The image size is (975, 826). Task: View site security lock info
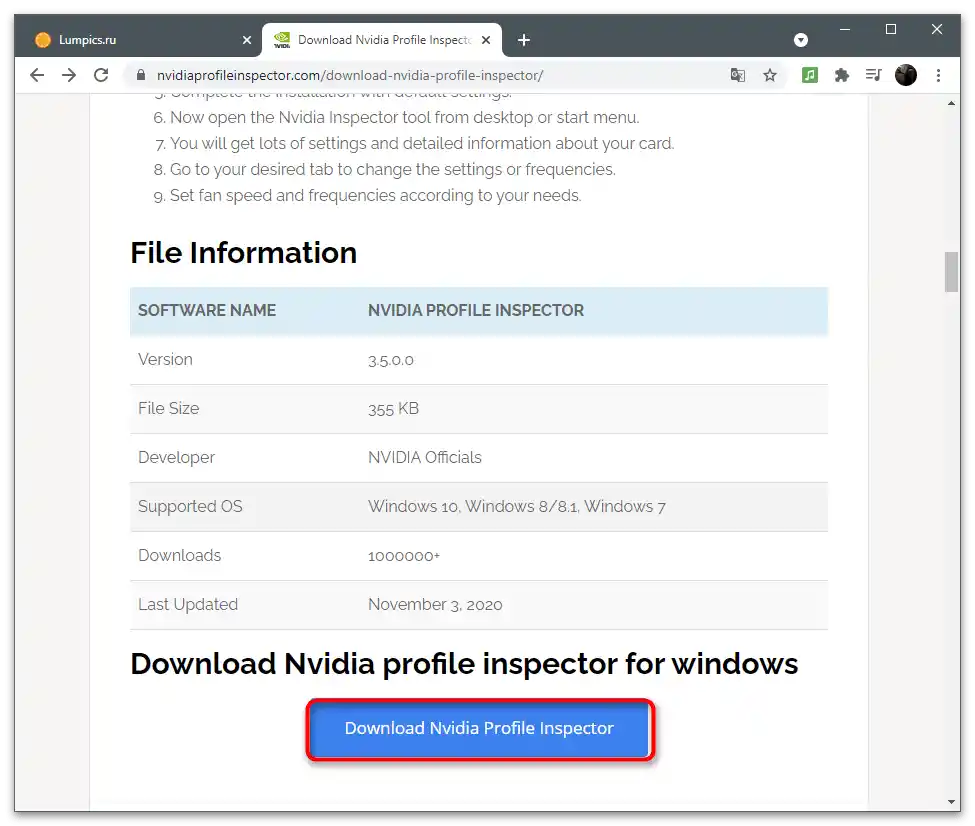coord(141,75)
